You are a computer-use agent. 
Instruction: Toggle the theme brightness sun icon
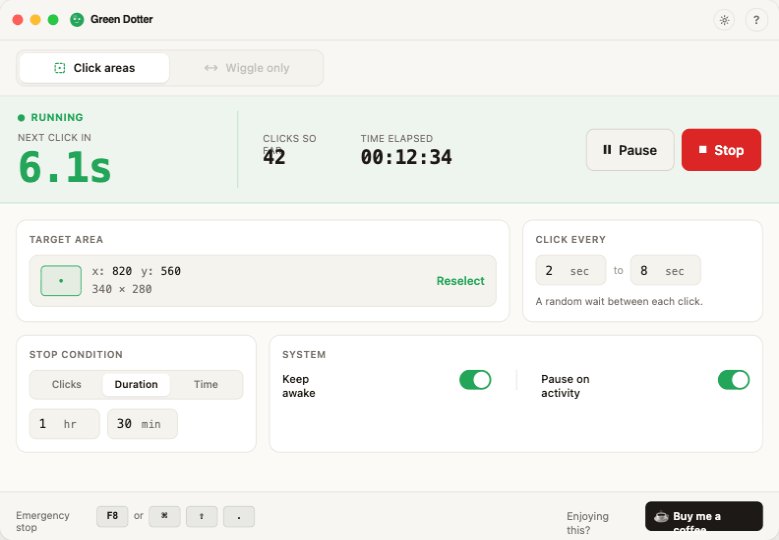[724, 20]
